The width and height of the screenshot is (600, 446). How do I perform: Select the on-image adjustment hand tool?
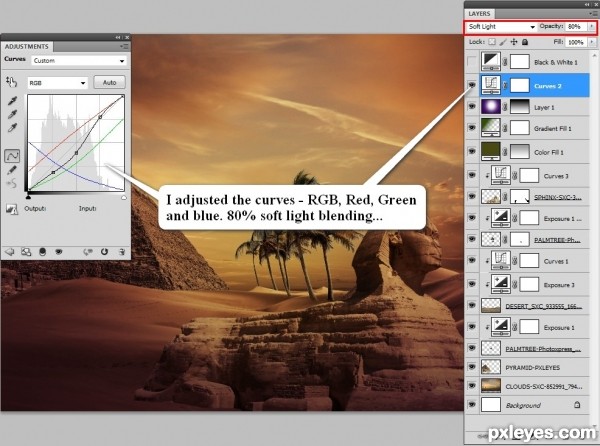pos(11,81)
